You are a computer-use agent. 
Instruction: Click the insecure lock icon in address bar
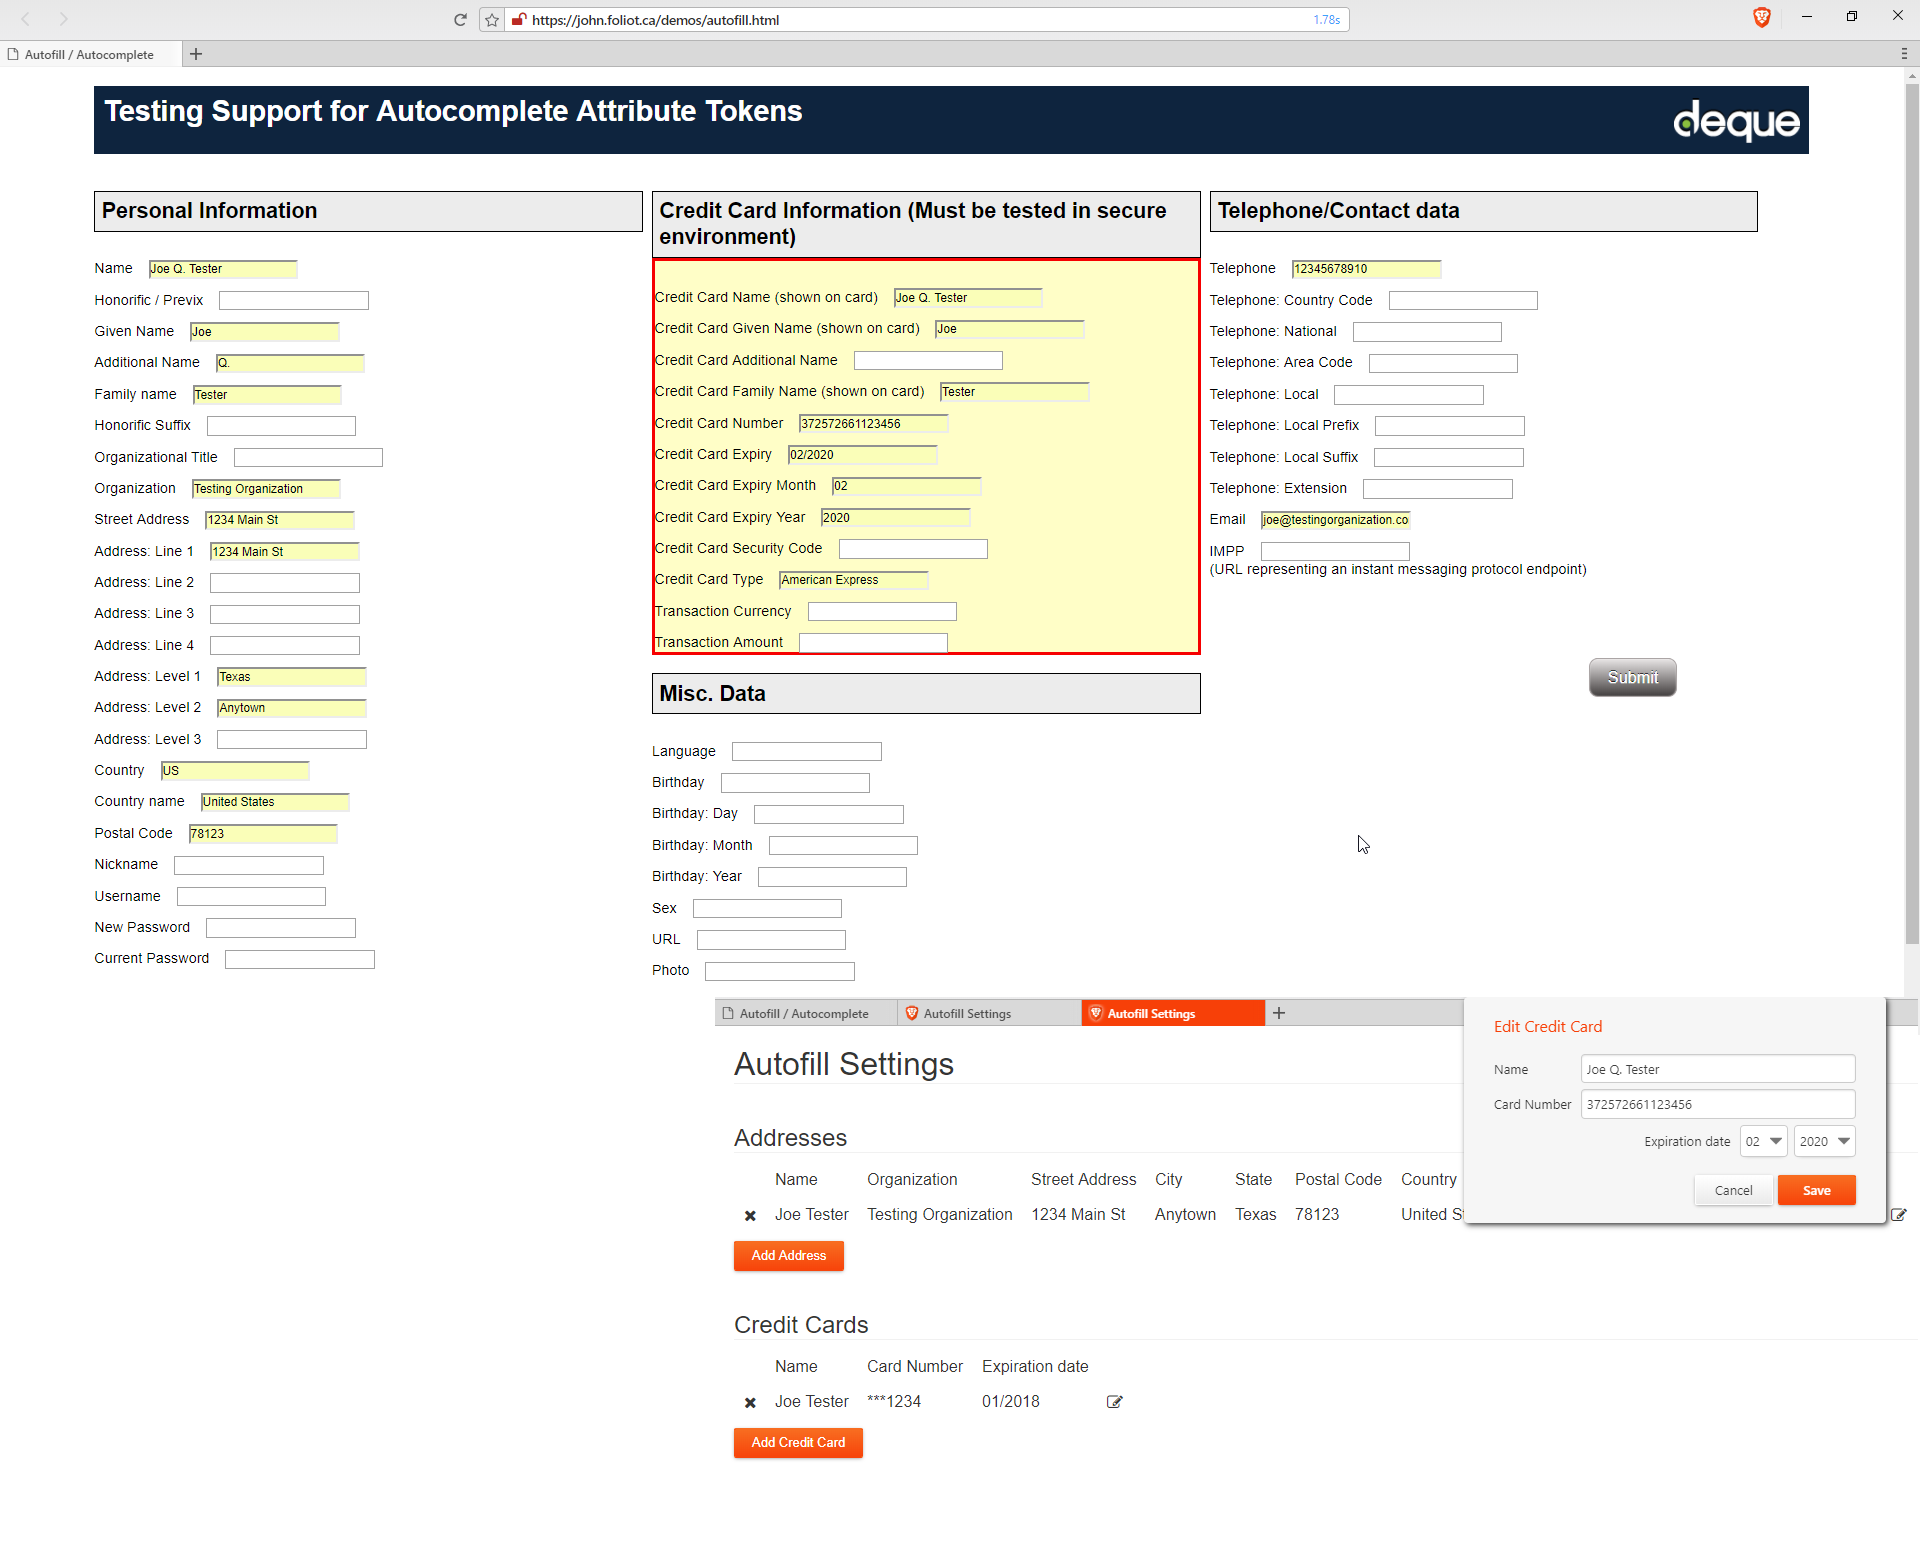click(x=519, y=20)
